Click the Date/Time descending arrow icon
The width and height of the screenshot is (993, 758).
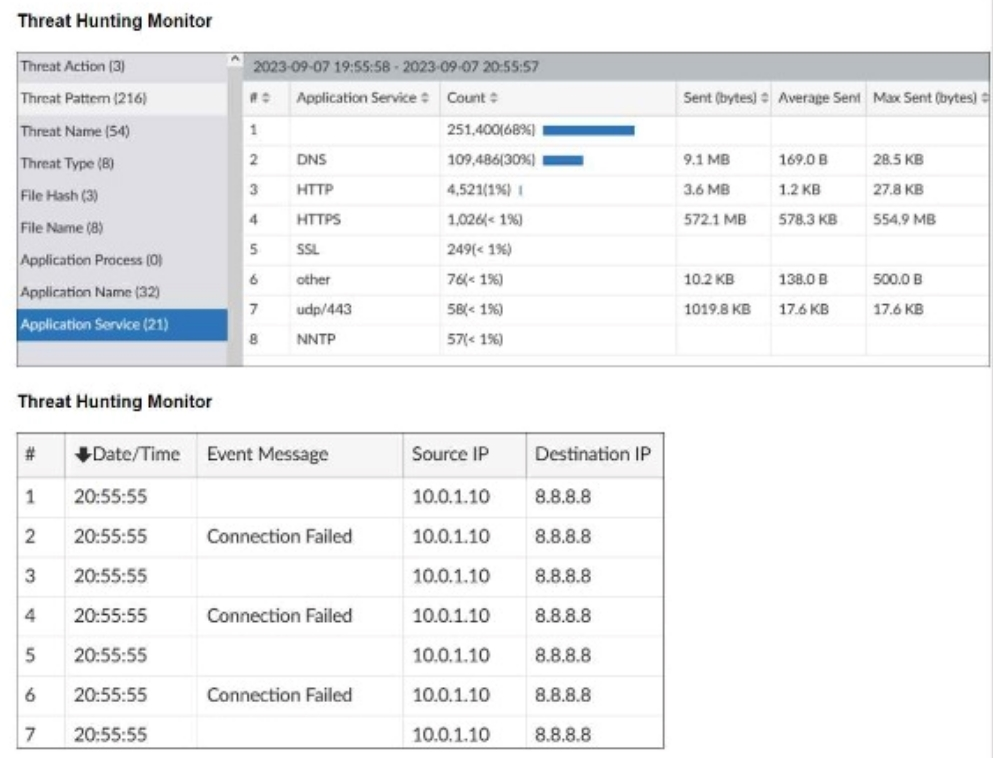[82, 454]
